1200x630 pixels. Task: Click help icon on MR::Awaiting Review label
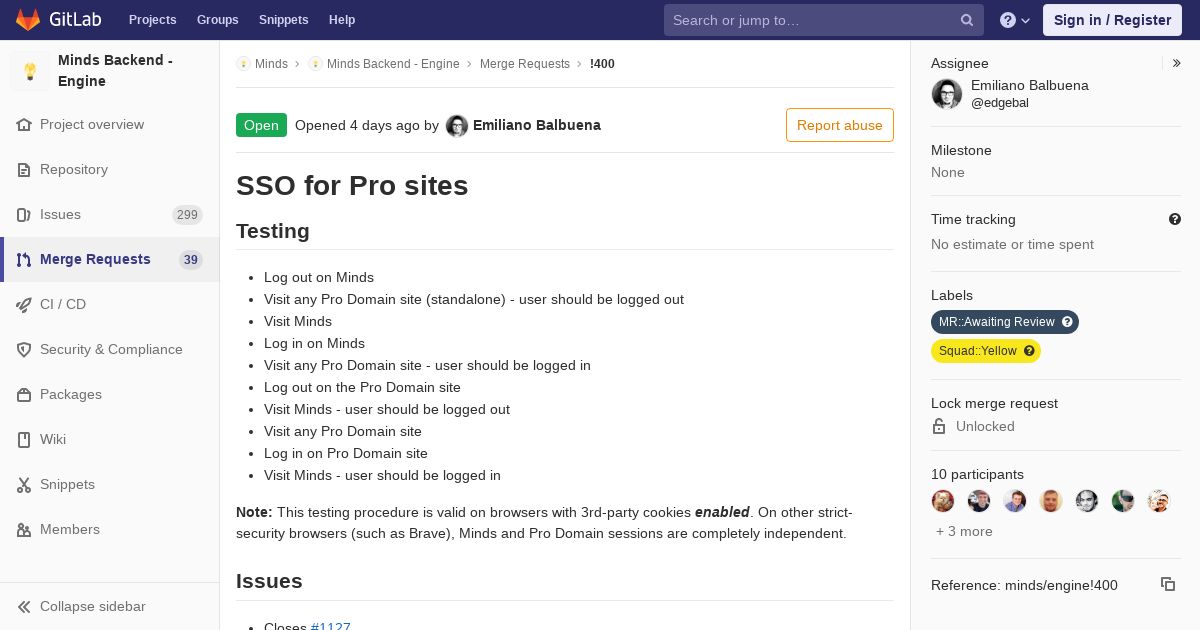tap(1067, 322)
